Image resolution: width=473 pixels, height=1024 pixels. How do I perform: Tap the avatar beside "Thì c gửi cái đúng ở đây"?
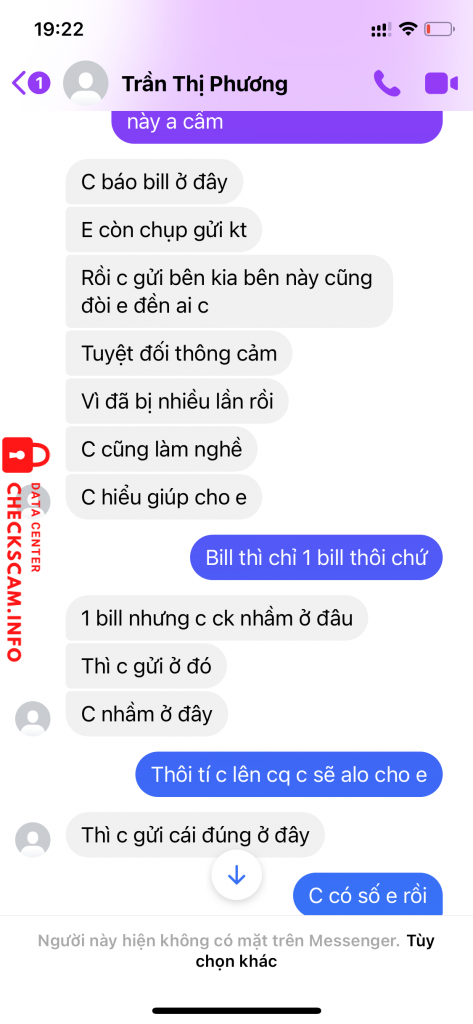pos(33,840)
